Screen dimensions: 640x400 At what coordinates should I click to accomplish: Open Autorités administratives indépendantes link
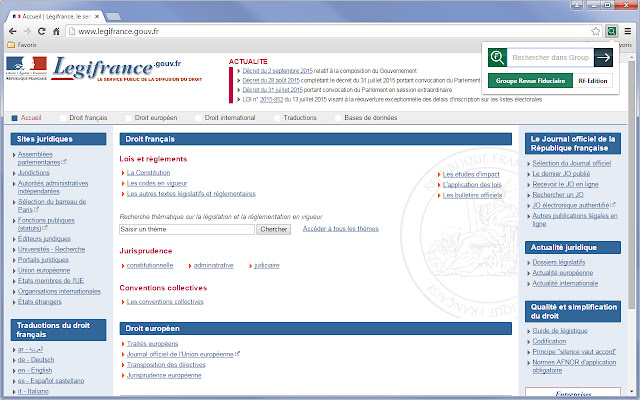[x=53, y=187]
